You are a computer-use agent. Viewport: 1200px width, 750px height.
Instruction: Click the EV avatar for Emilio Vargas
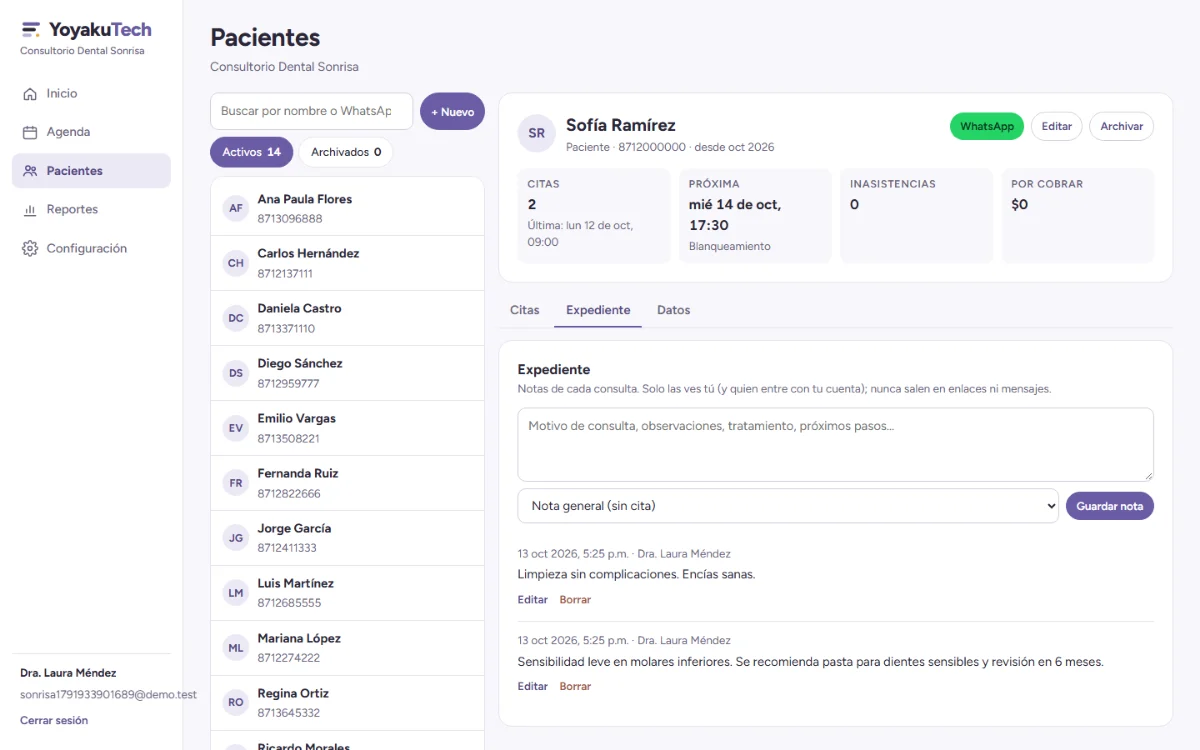236,428
